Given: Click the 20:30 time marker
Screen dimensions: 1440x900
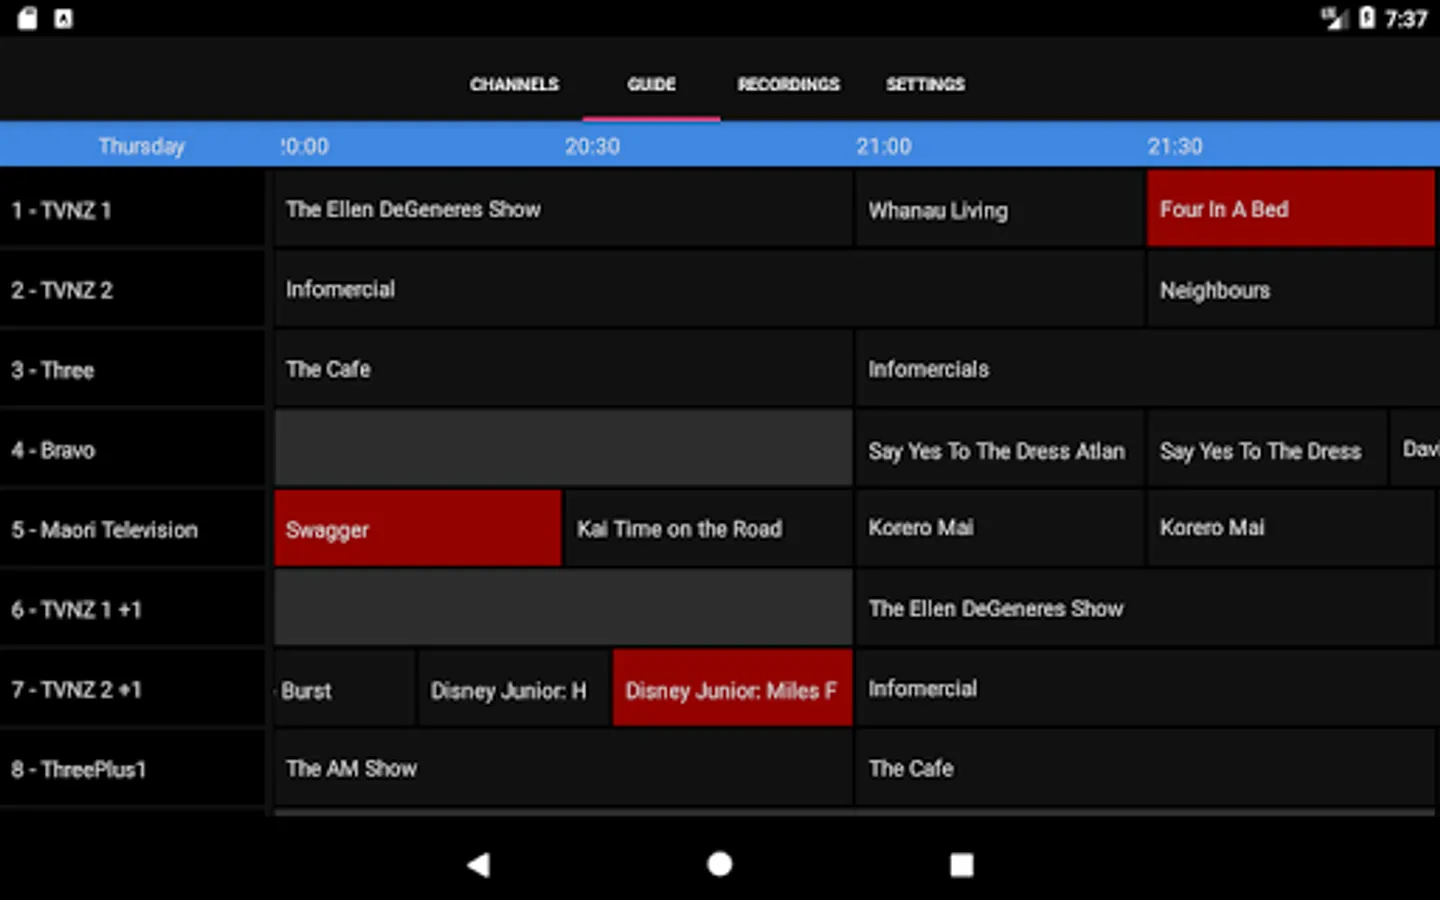Looking at the screenshot, I should [x=592, y=146].
